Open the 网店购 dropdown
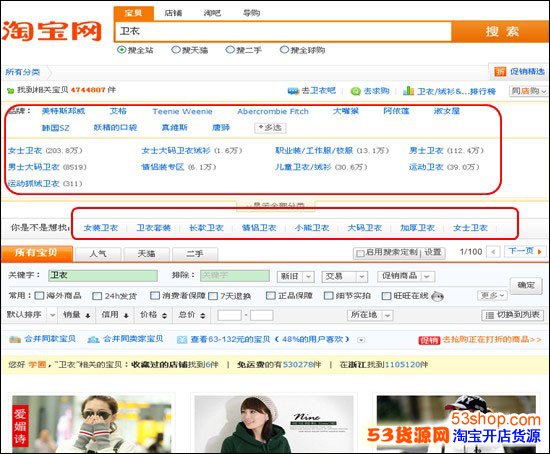This screenshot has height=454, width=550. point(529,91)
